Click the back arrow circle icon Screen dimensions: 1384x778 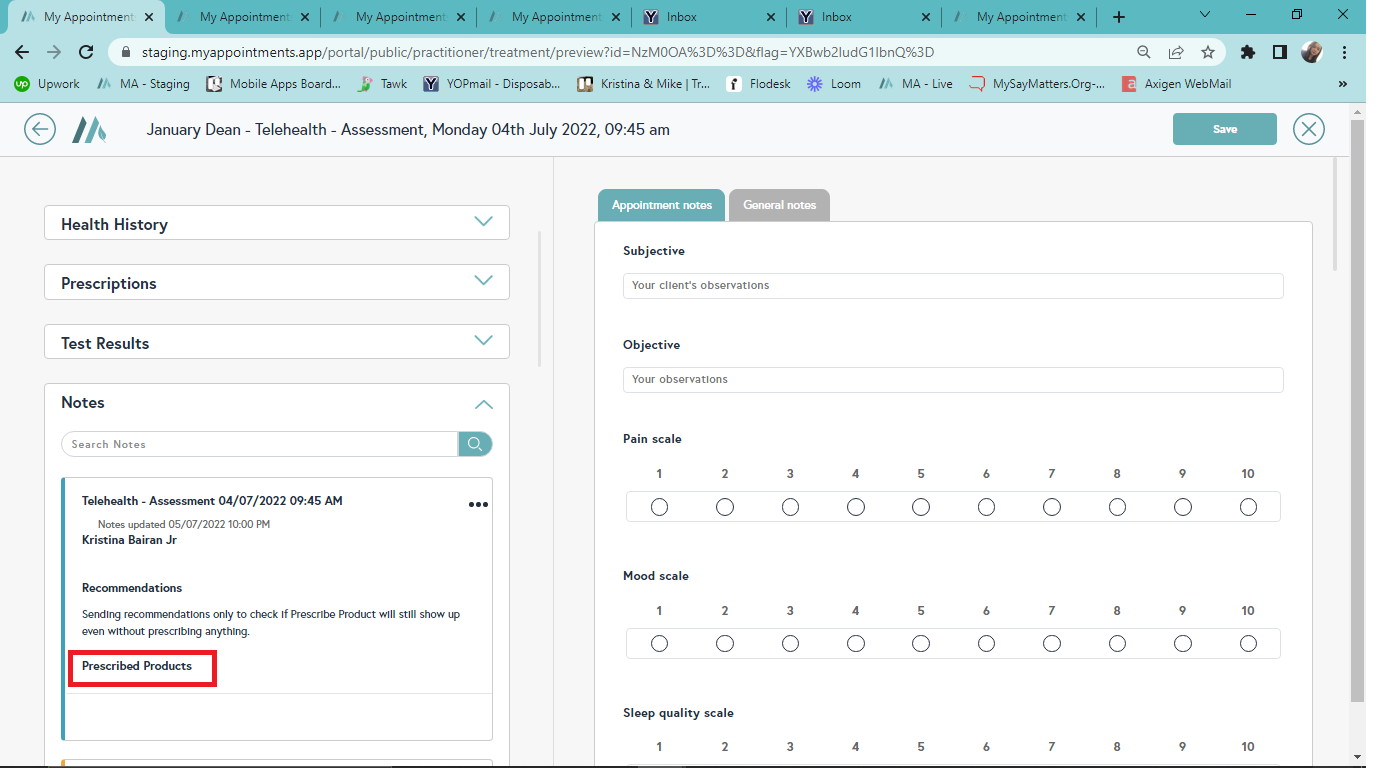40,130
